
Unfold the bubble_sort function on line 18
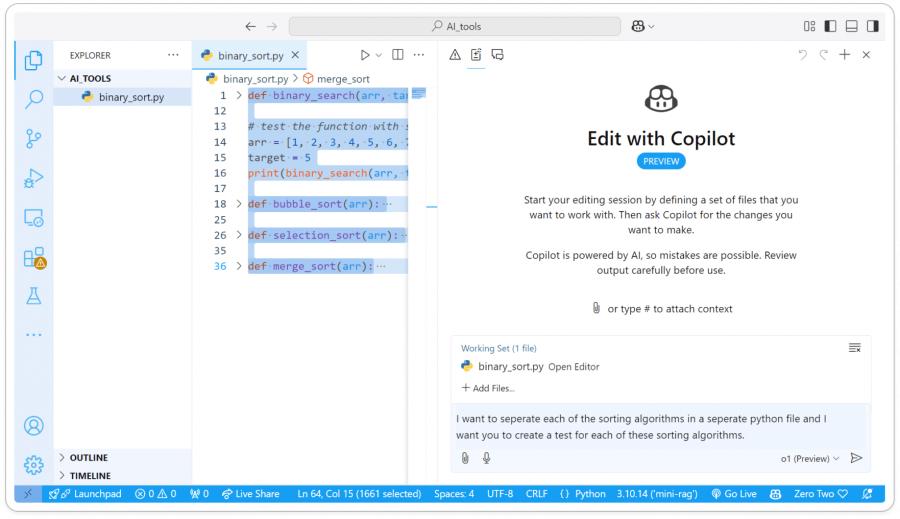point(239,204)
